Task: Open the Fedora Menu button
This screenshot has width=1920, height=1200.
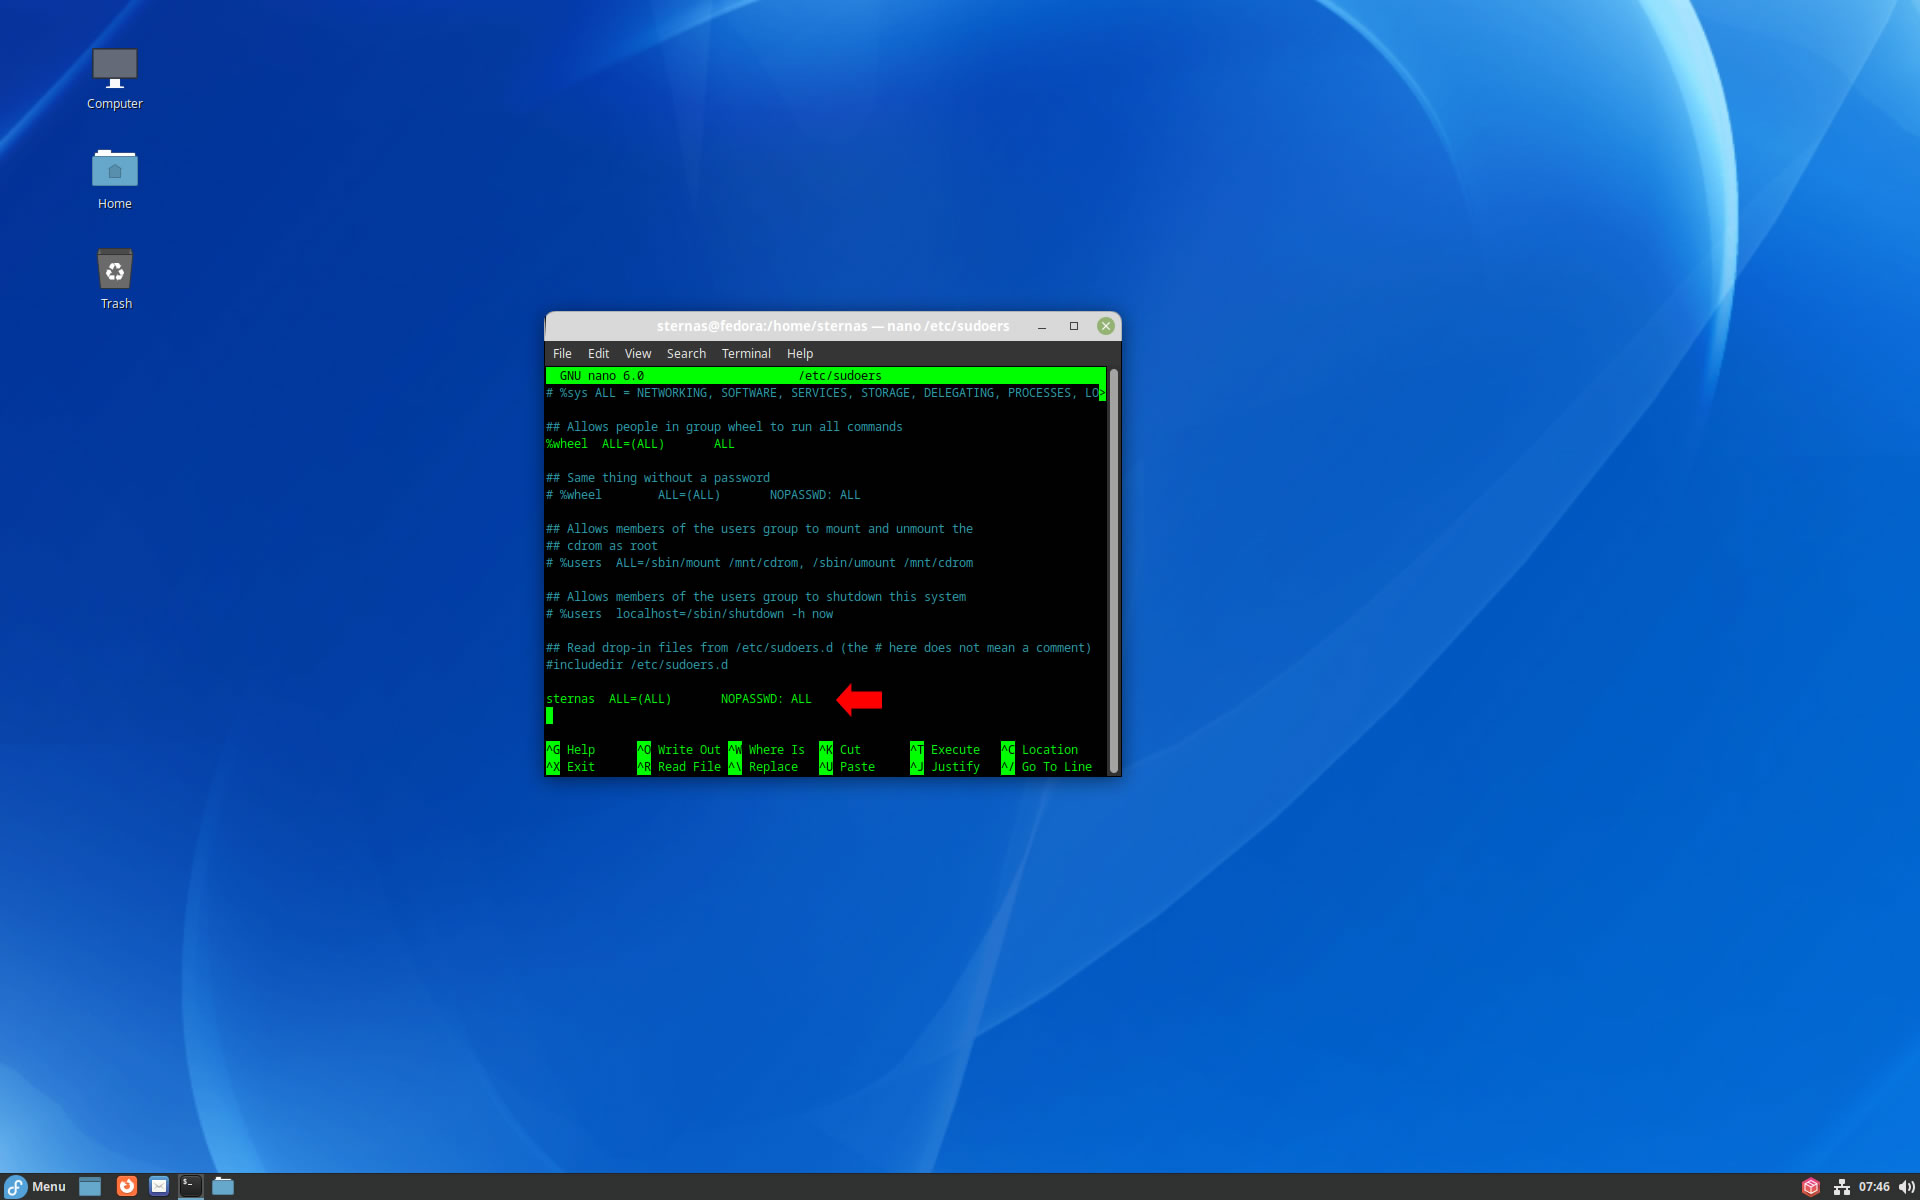Action: [36, 1187]
